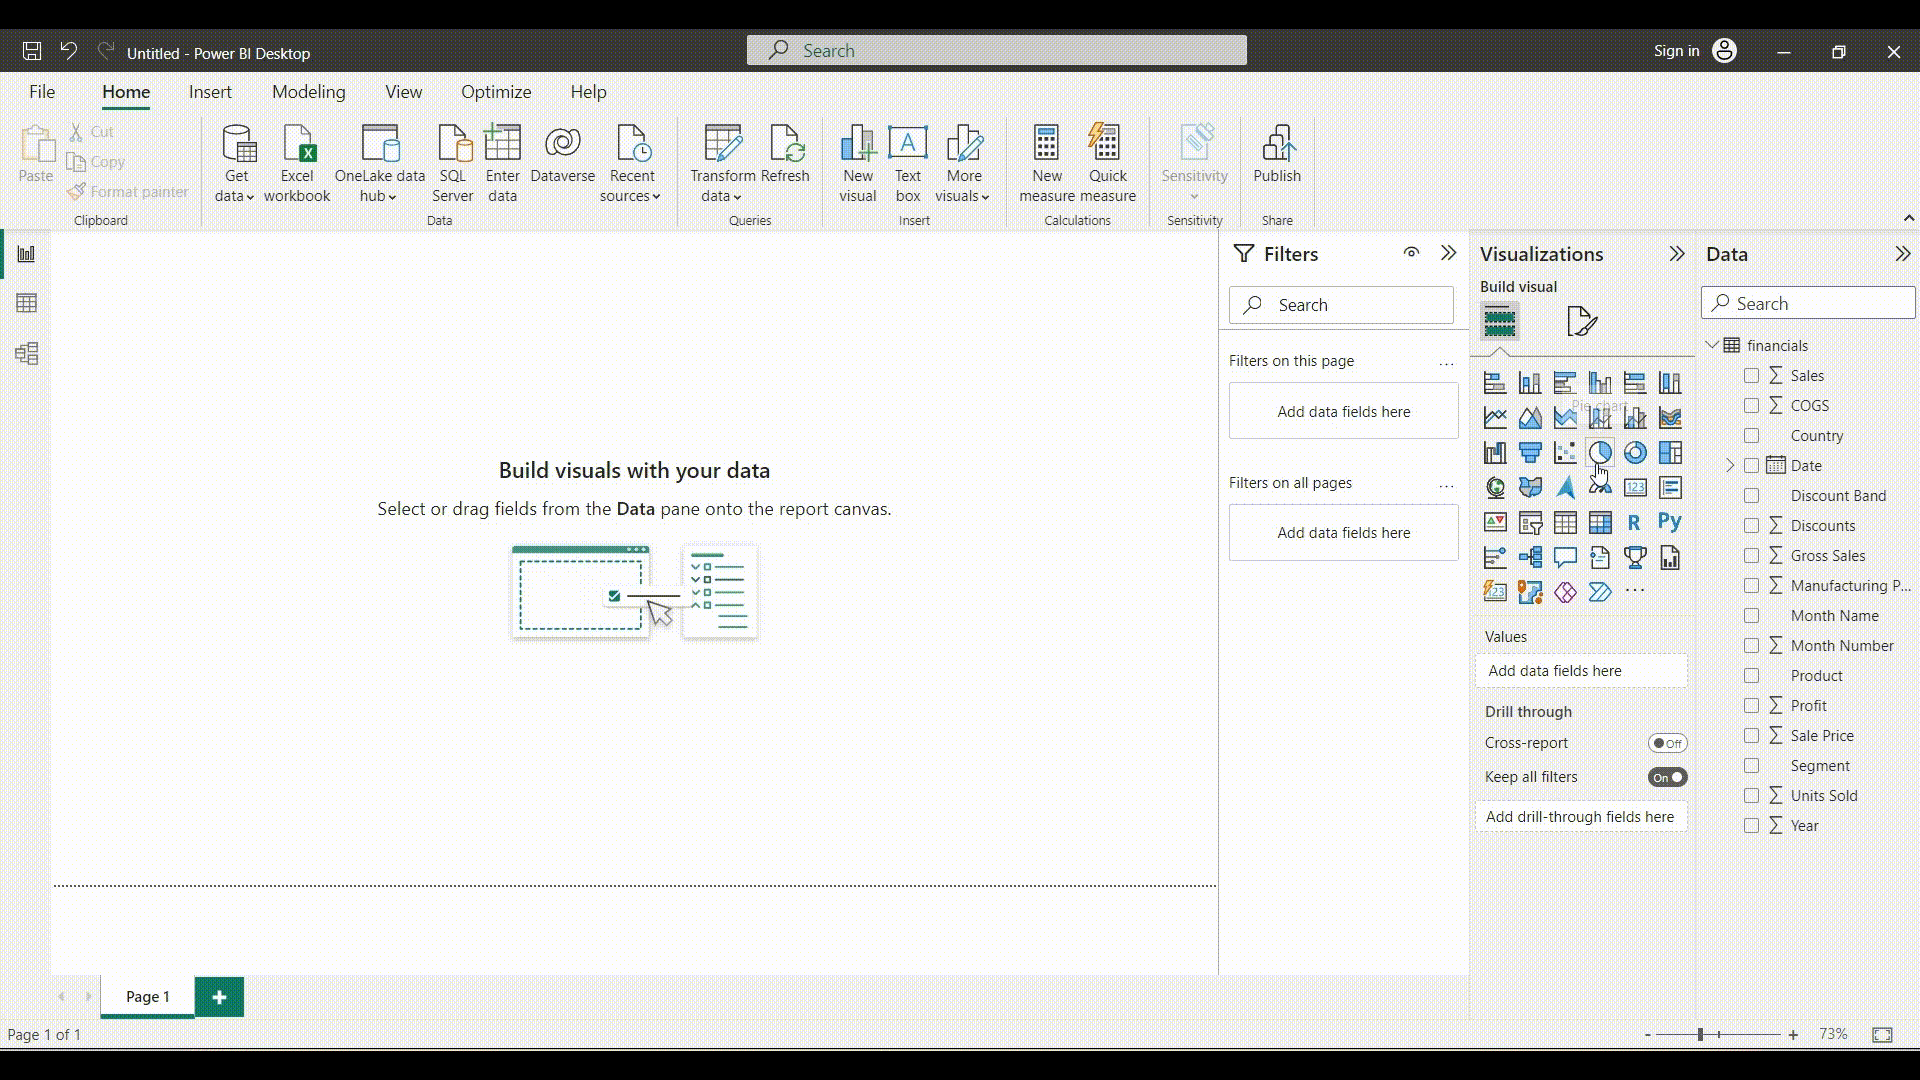1920x1080 pixels.
Task: Select the Funnel chart visual
Action: 1530,453
